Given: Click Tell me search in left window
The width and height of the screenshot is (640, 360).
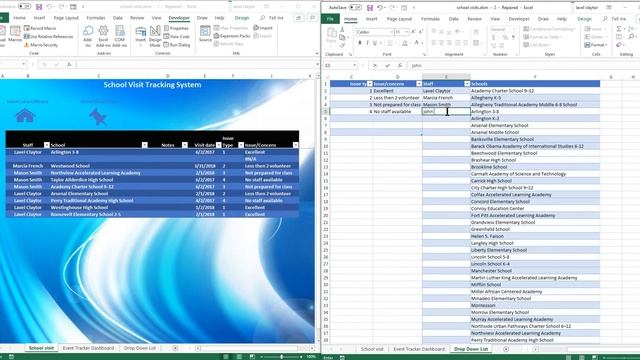Looking at the screenshot, I should coord(272,18).
